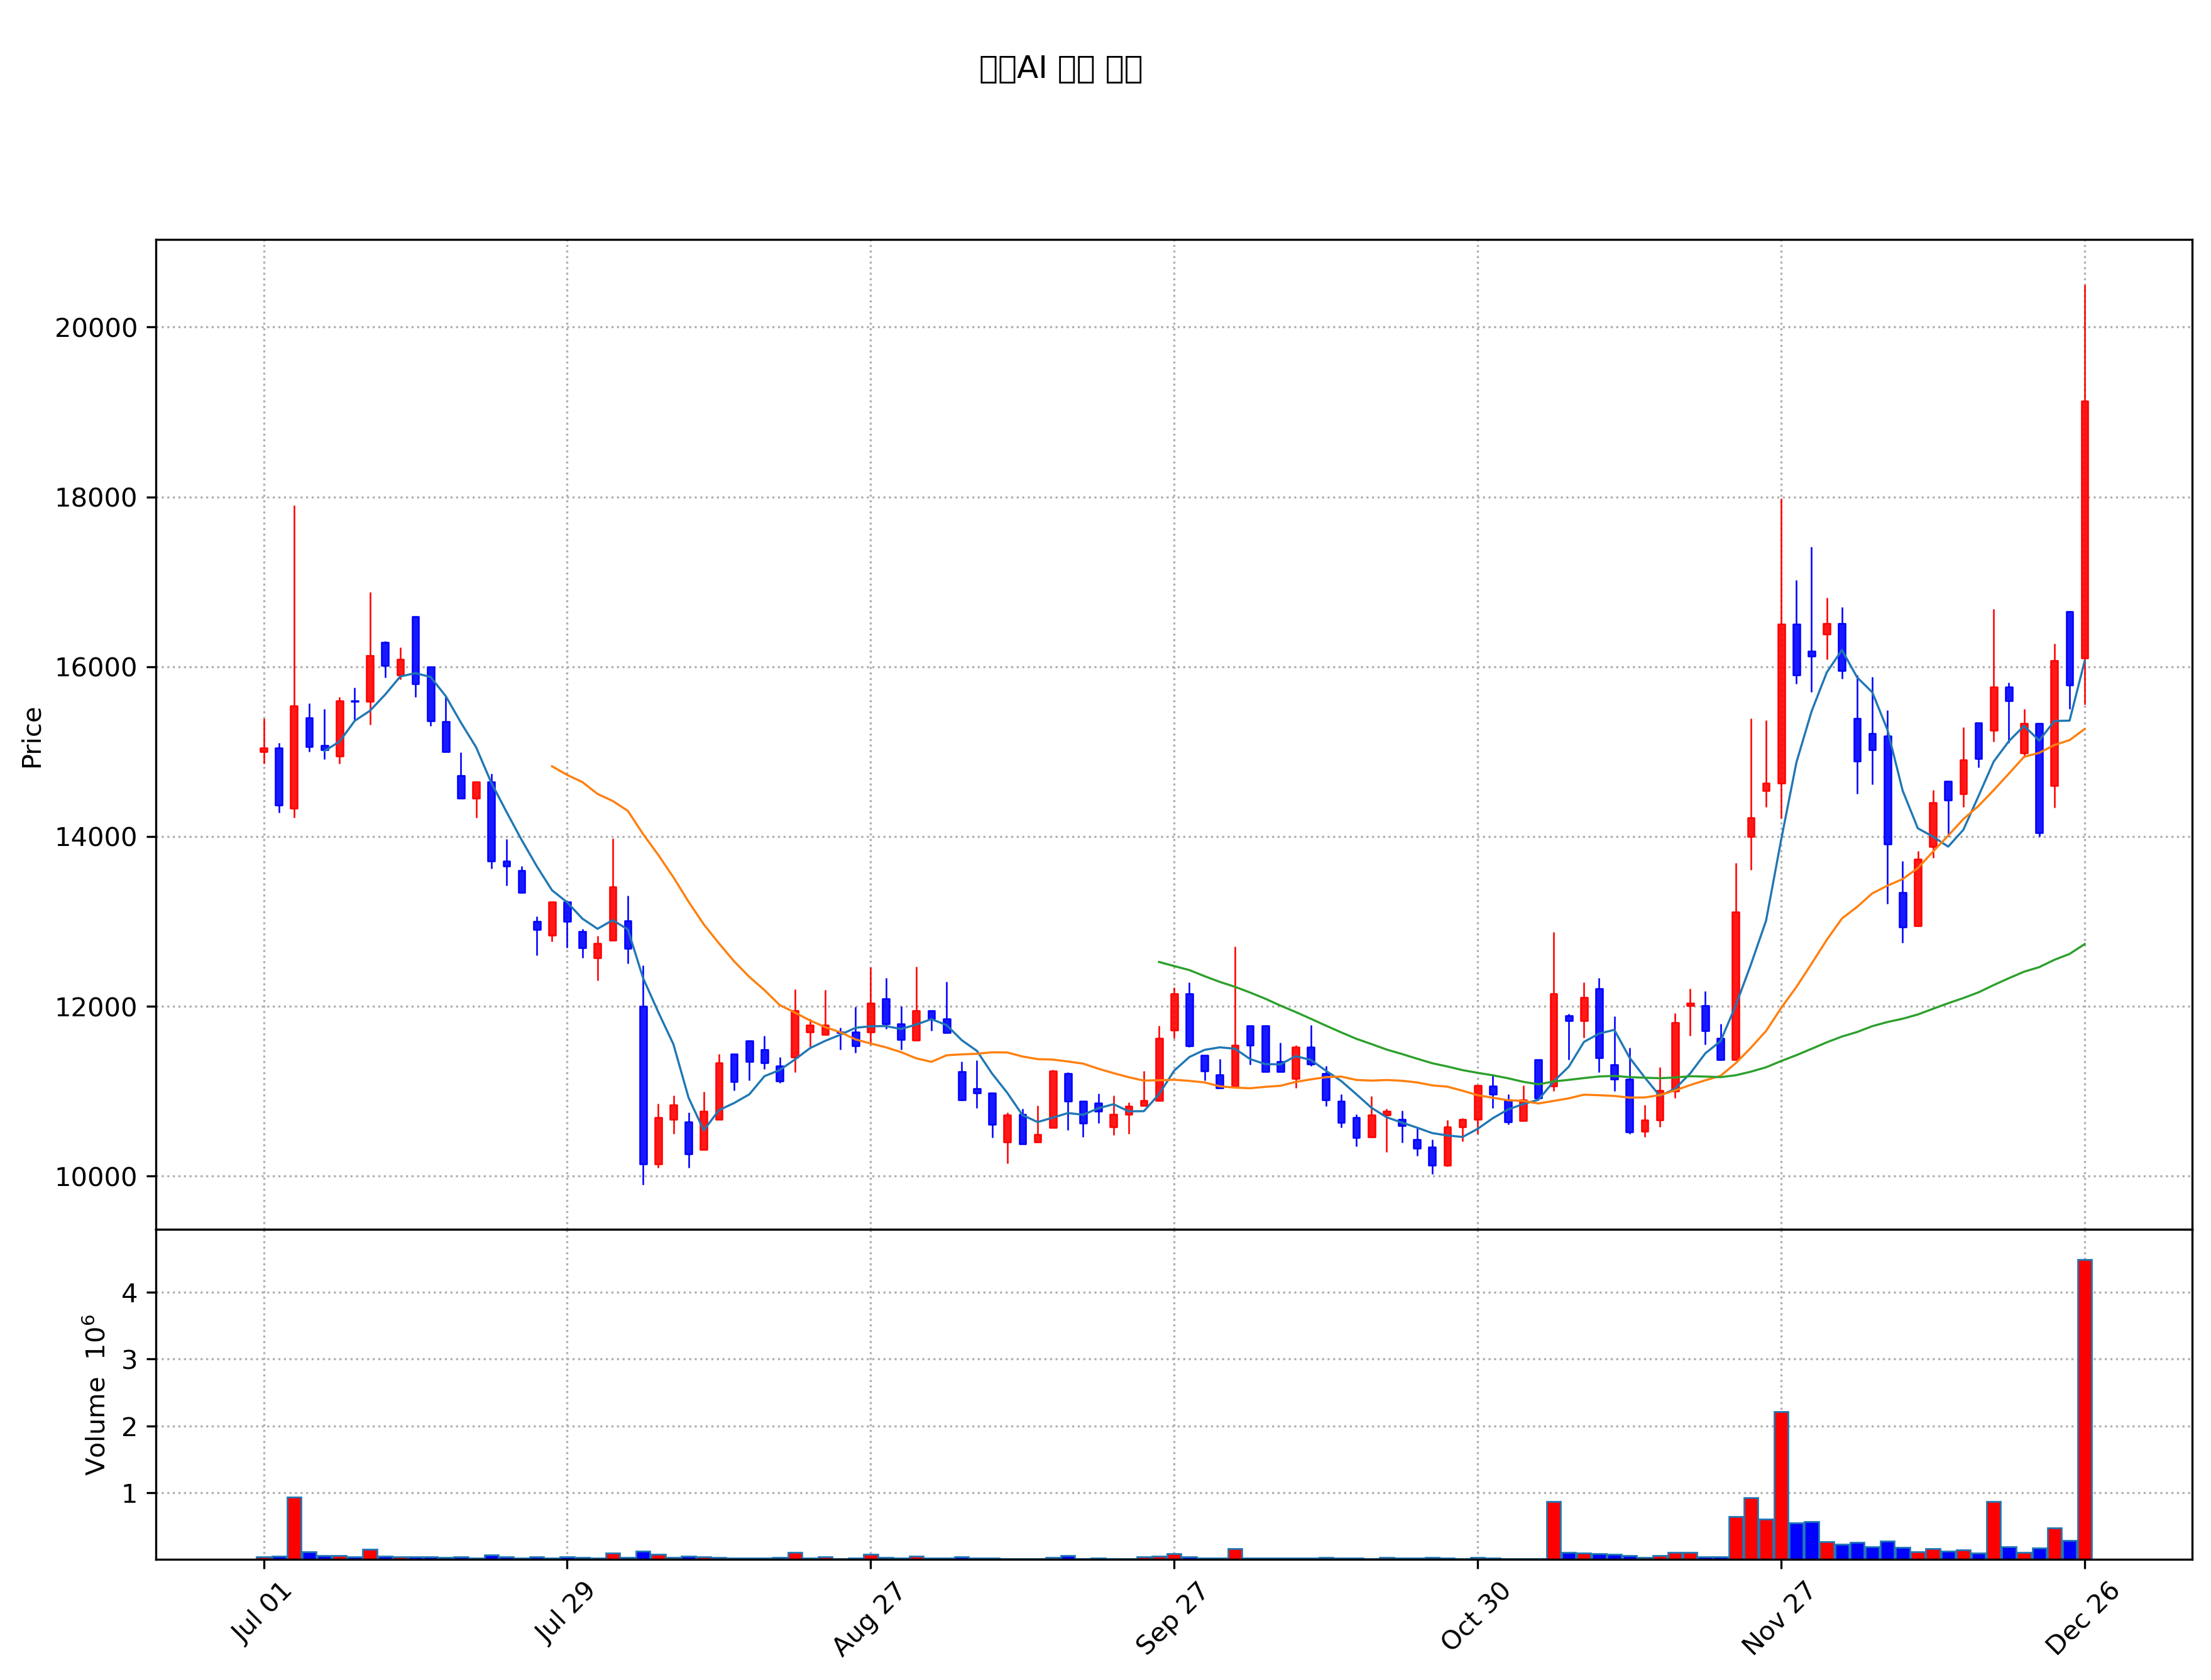This screenshot has height=1680, width=2211.
Task: Click the 20000 price axis label
Action: [x=96, y=328]
